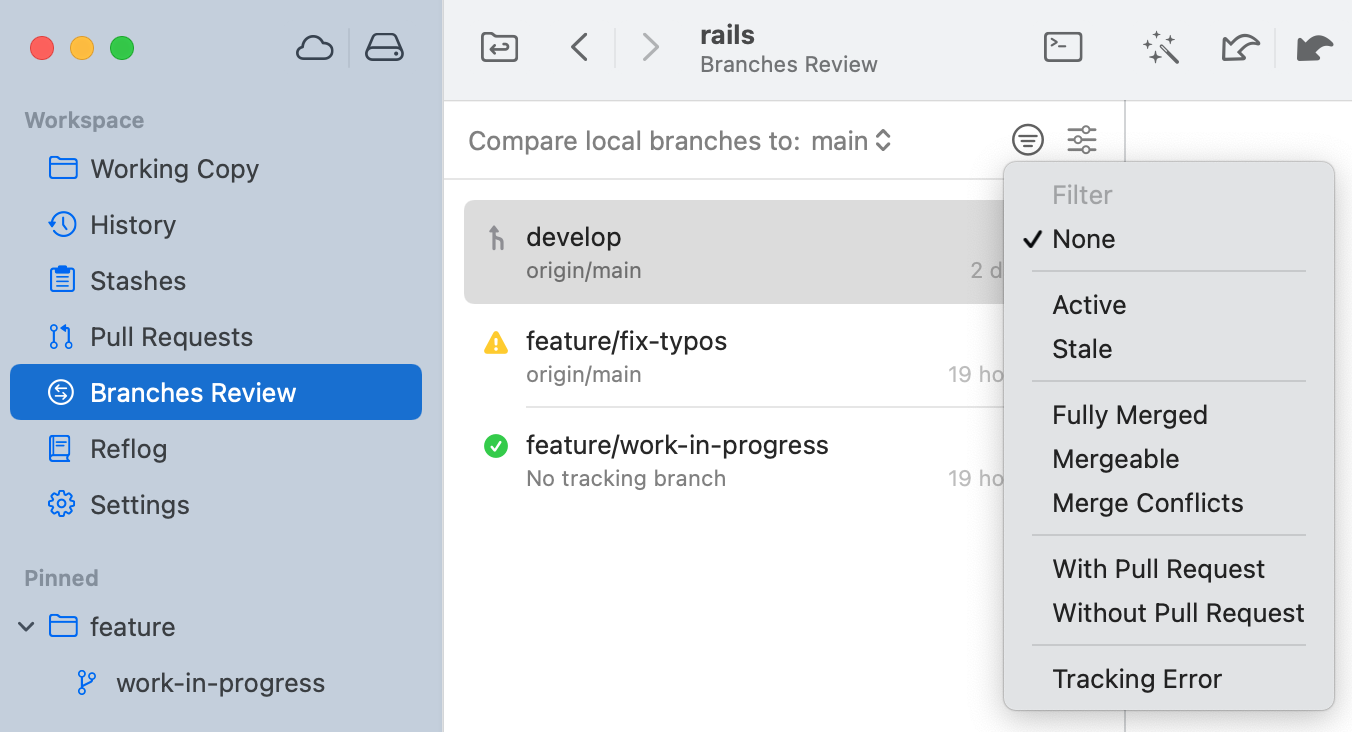The width and height of the screenshot is (1352, 732).
Task: Open the view options sliders icon
Action: 1082,140
